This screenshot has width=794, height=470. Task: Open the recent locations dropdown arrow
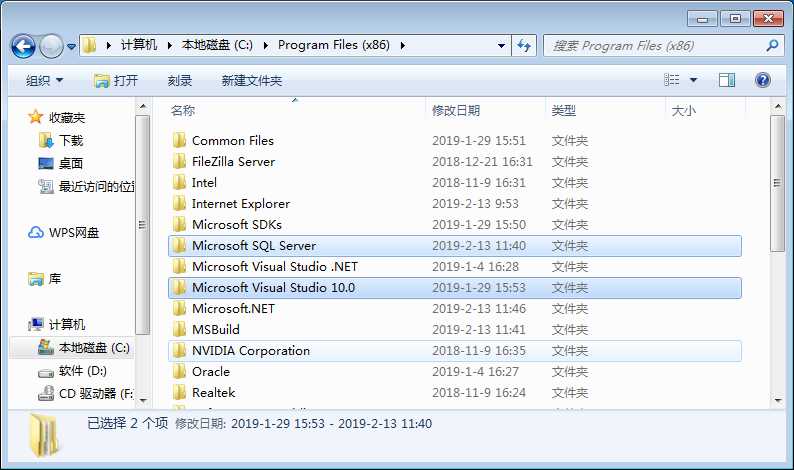tap(71, 47)
